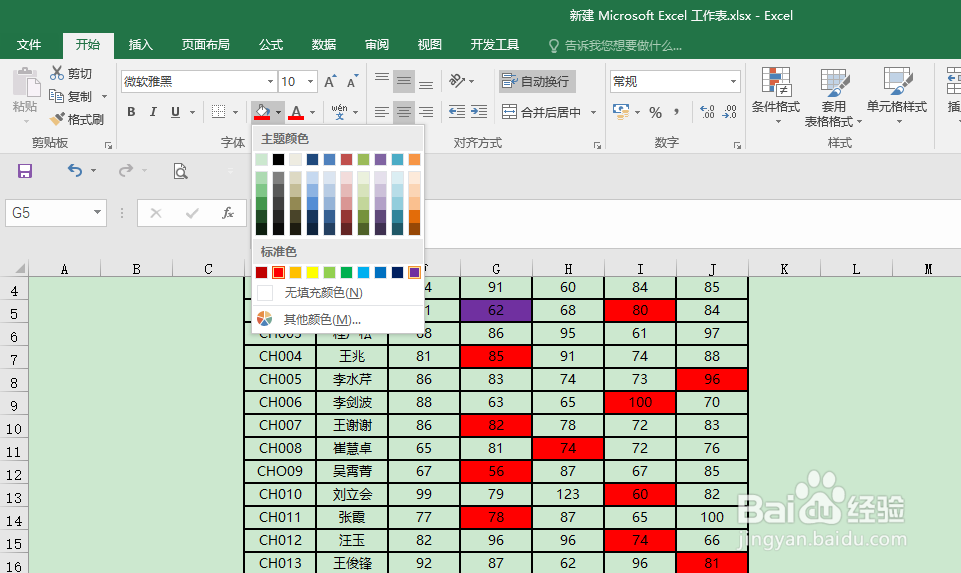Viewport: 961px width, 573px height.
Task: Click the accounting number format icon
Action: (x=621, y=112)
